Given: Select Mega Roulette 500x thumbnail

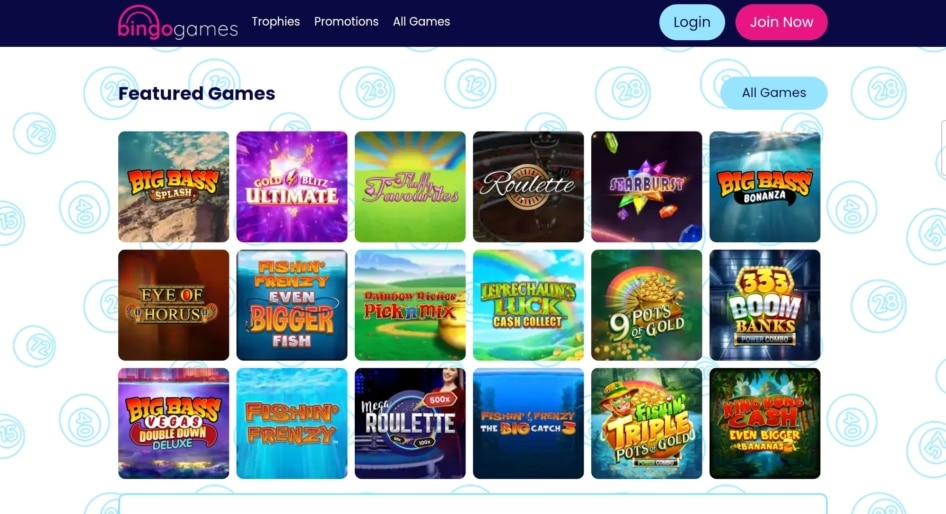Looking at the screenshot, I should [x=410, y=423].
